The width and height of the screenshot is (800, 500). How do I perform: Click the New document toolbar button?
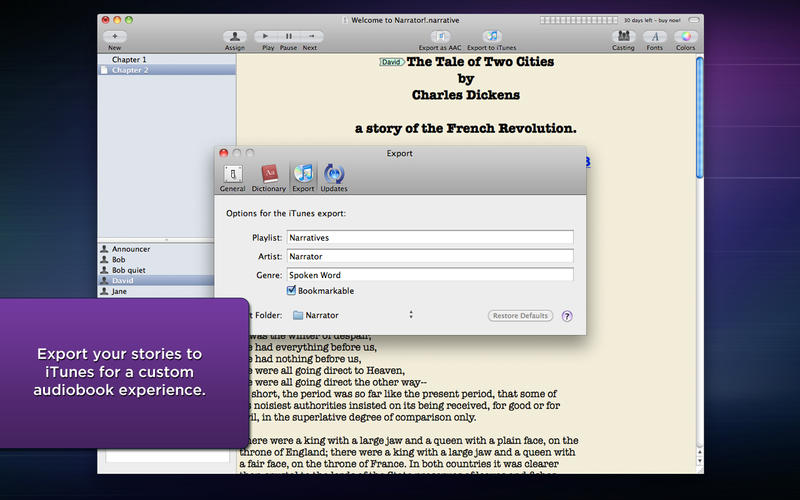click(115, 36)
